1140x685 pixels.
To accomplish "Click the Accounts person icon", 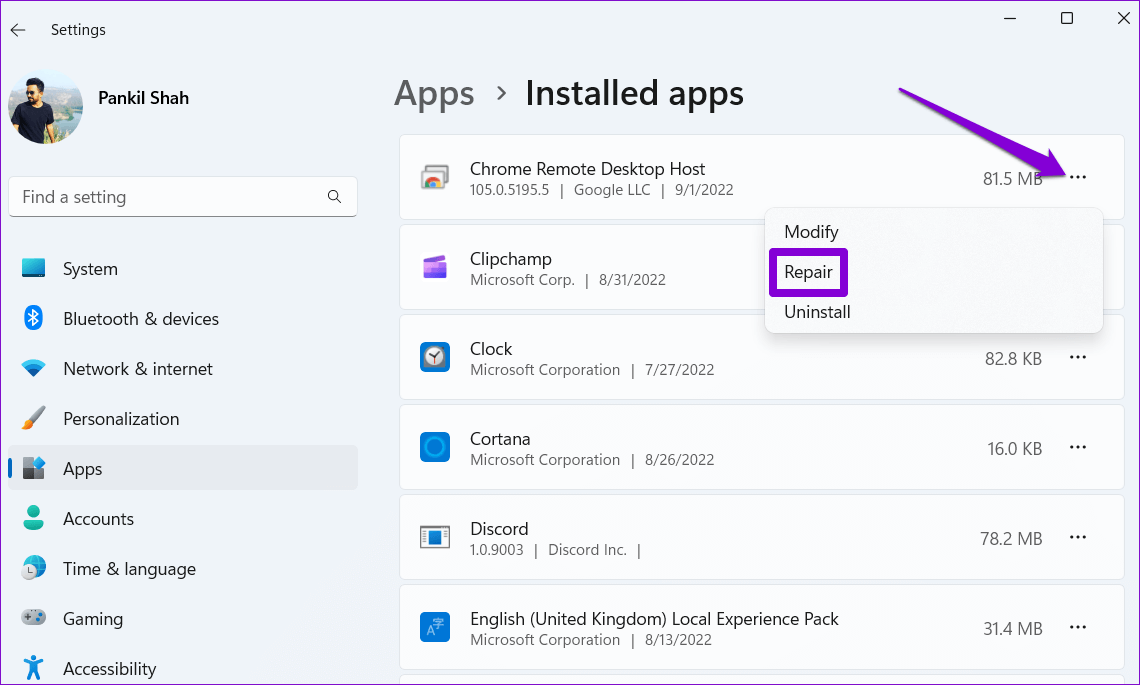I will (33, 518).
